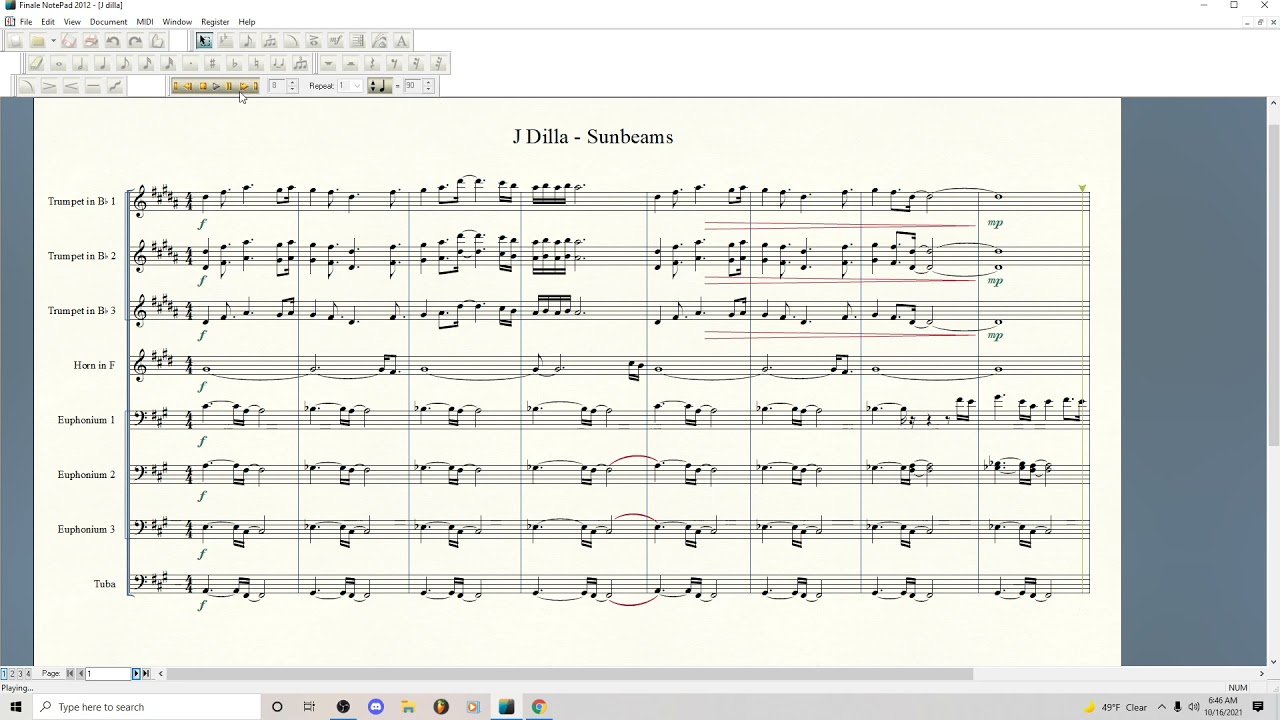This screenshot has height=720, width=1280.
Task: Jump to last page button
Action: pyautogui.click(x=146, y=674)
